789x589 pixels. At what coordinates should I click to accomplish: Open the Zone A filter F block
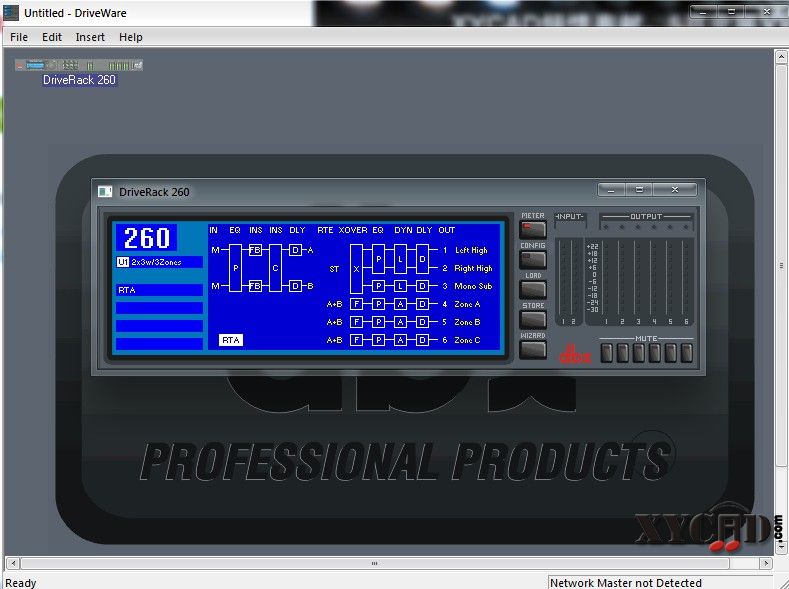[356, 304]
